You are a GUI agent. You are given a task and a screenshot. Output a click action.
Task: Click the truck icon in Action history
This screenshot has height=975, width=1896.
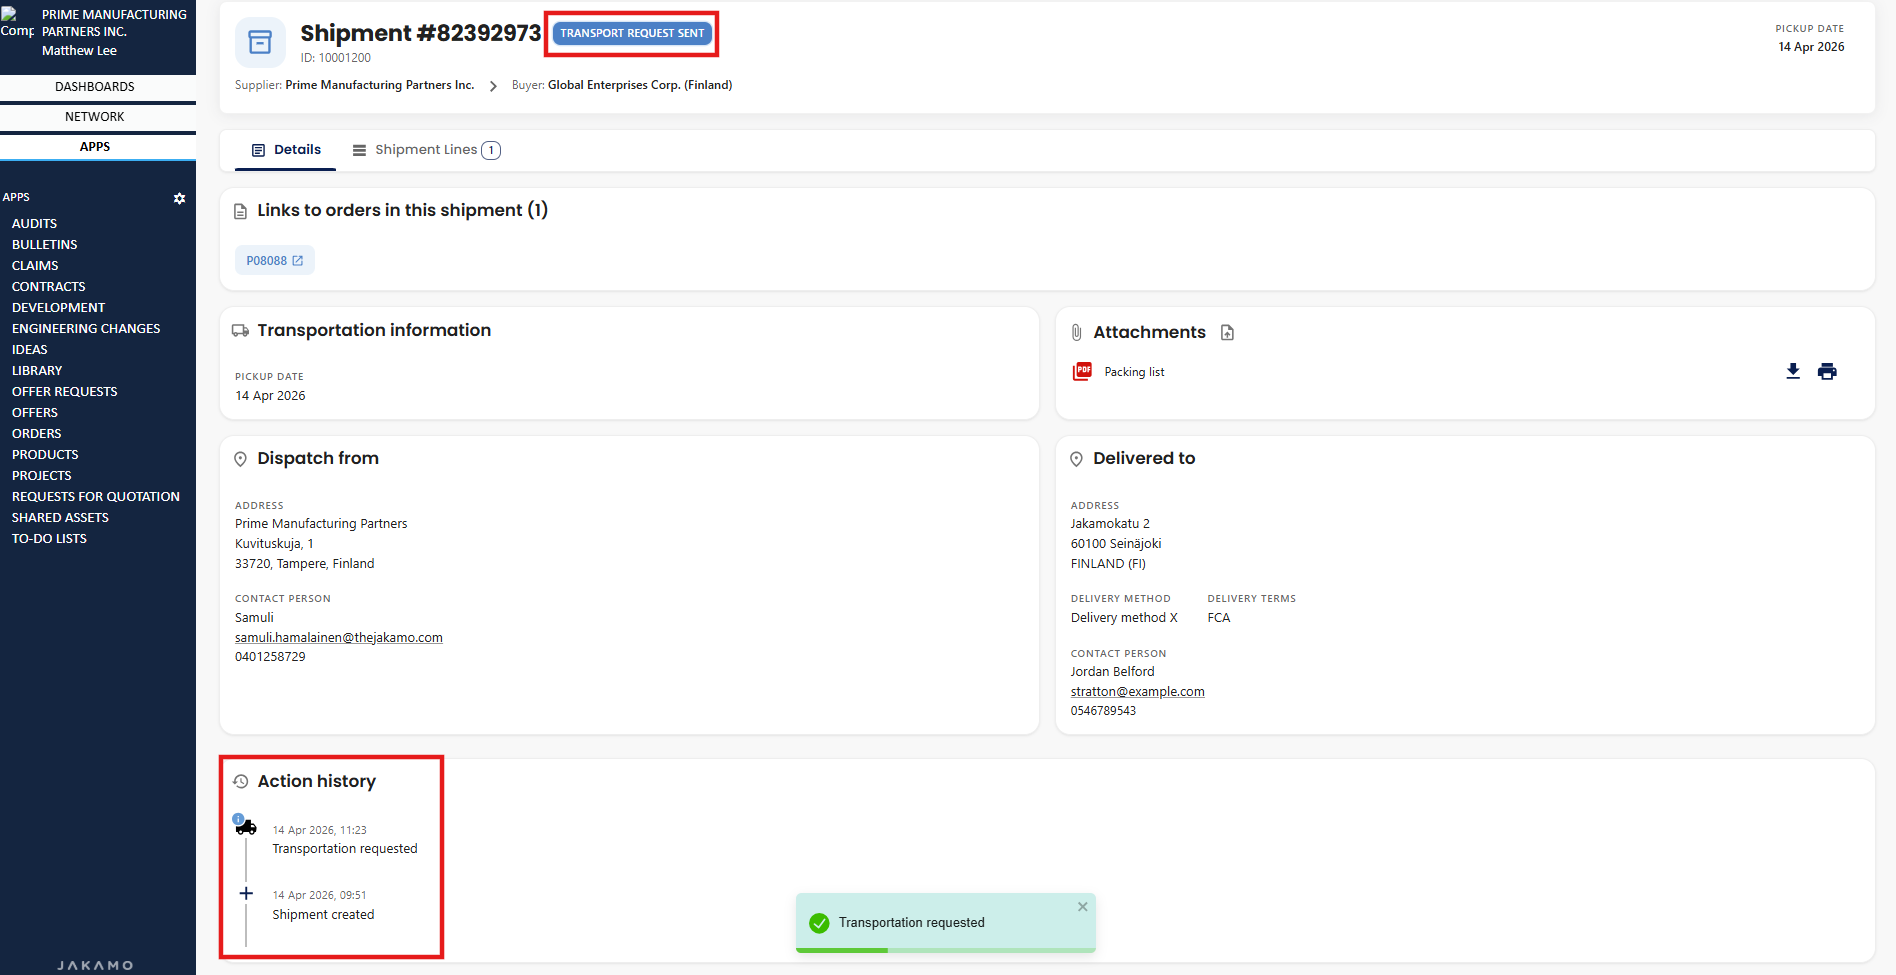click(x=246, y=827)
